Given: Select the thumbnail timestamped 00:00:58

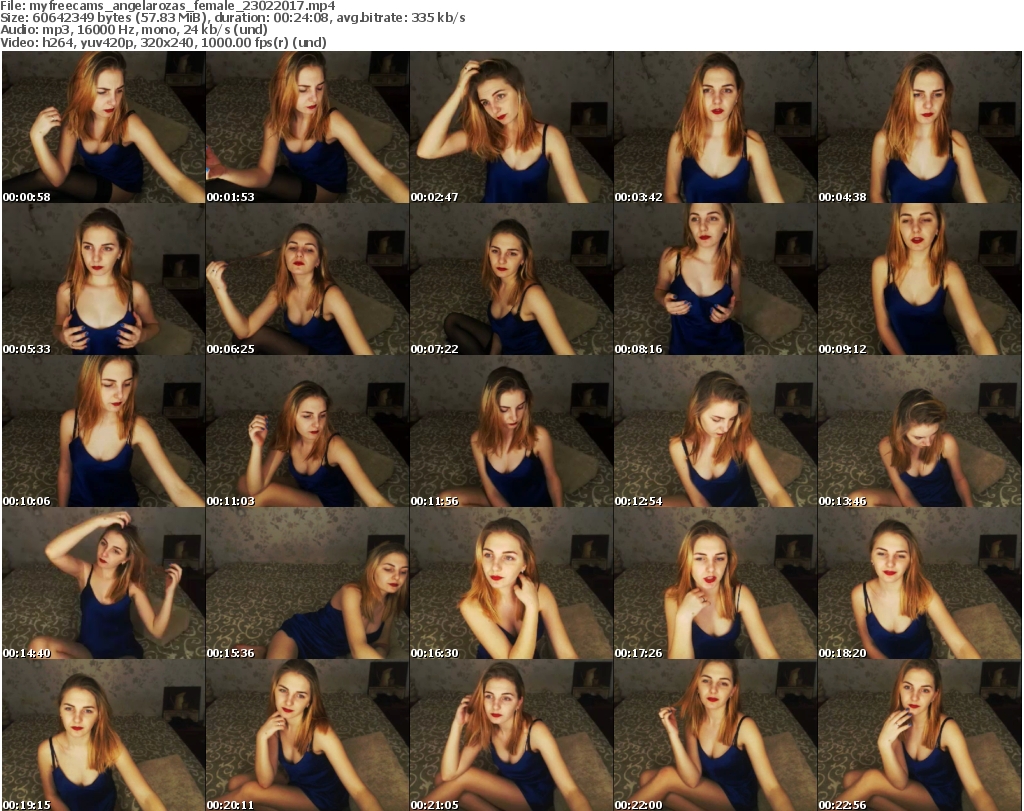Looking at the screenshot, I should (x=104, y=127).
